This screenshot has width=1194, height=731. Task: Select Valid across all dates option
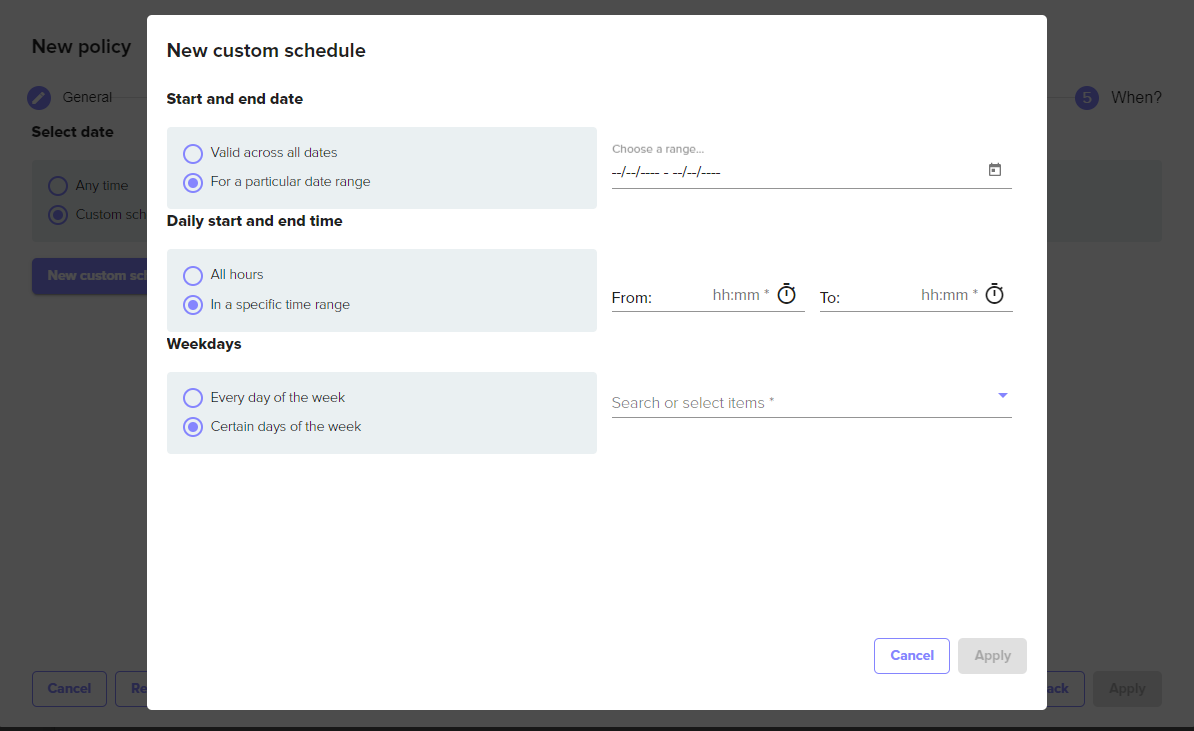pyautogui.click(x=193, y=154)
